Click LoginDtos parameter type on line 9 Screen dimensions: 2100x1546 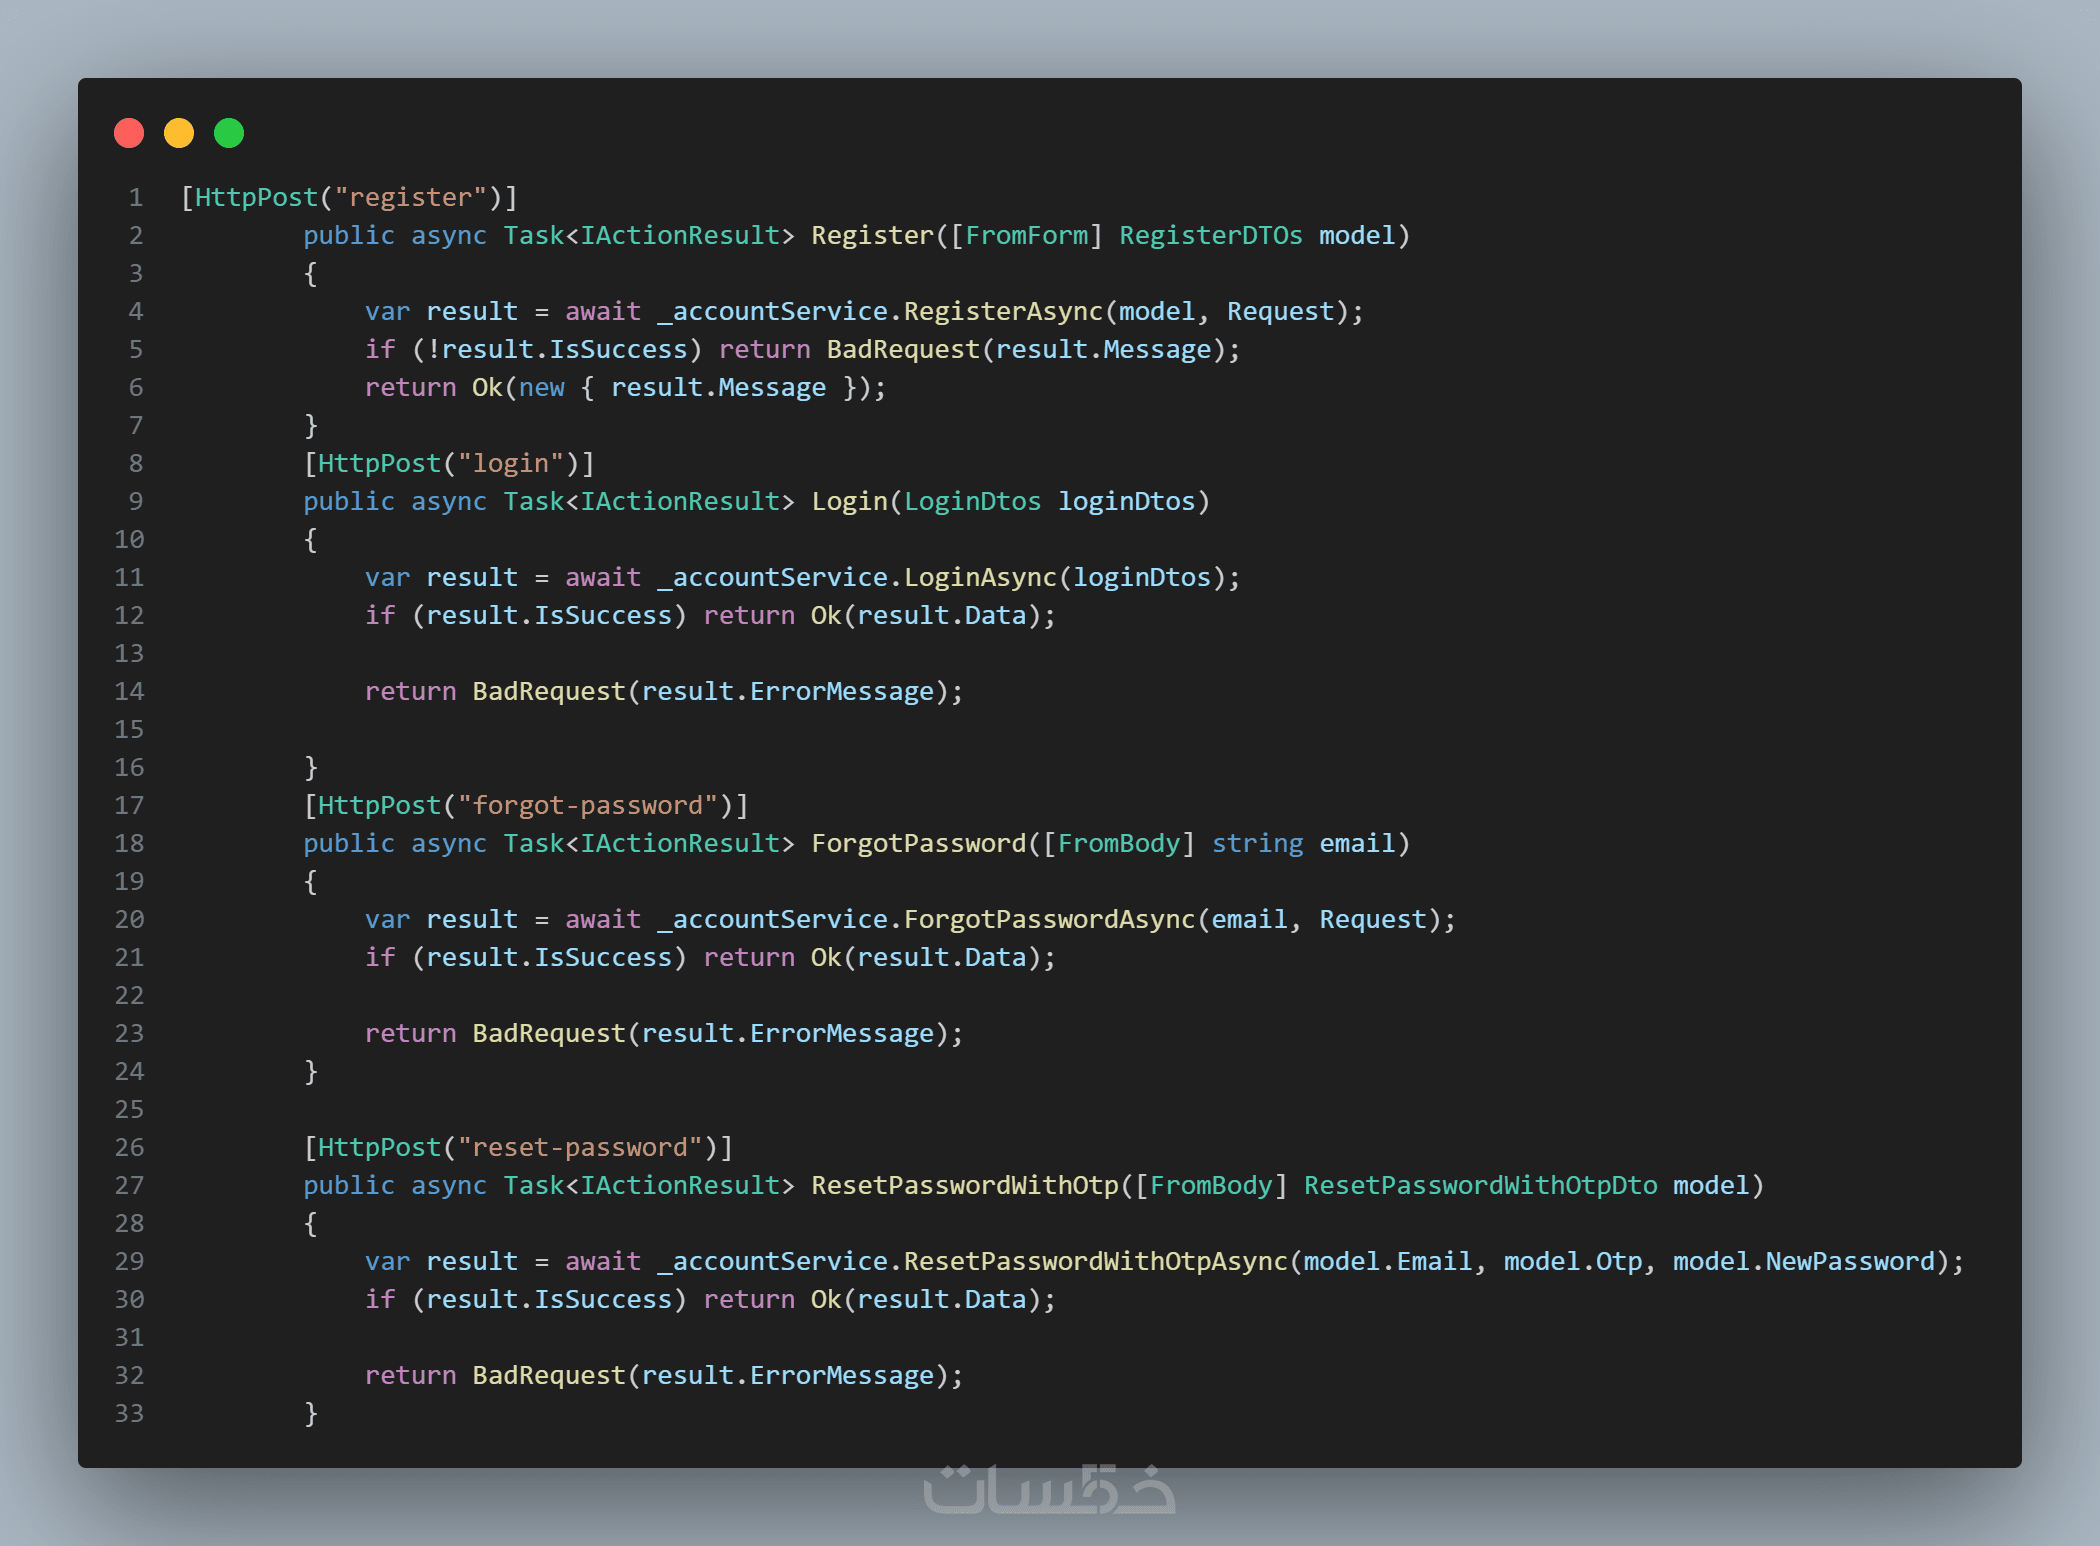coord(972,502)
